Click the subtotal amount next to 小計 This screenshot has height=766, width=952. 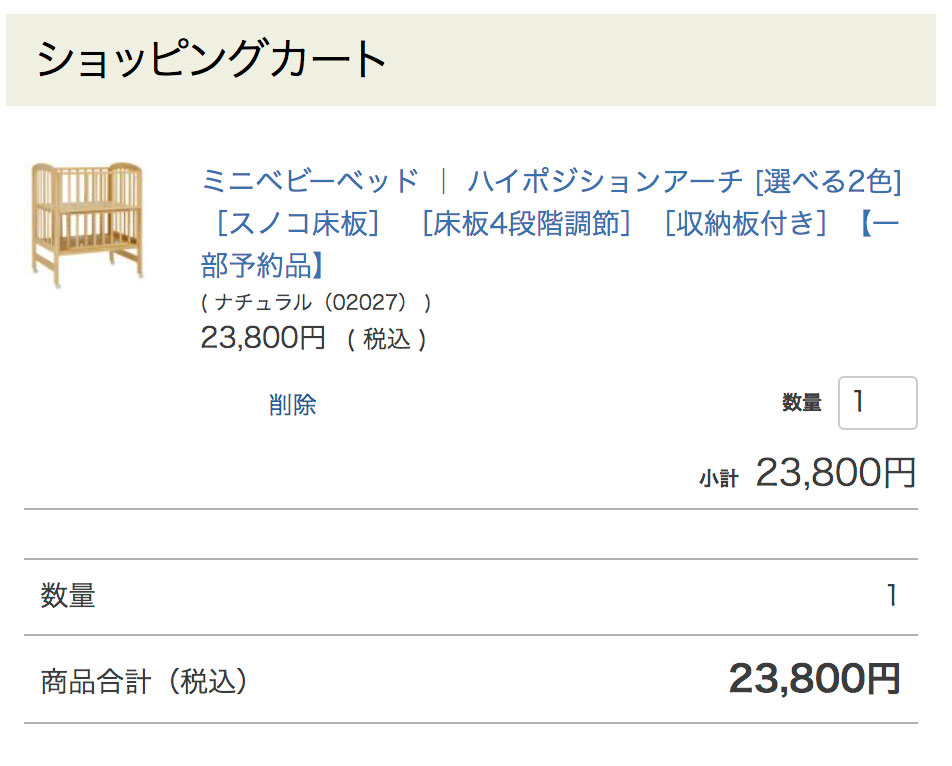click(x=836, y=473)
